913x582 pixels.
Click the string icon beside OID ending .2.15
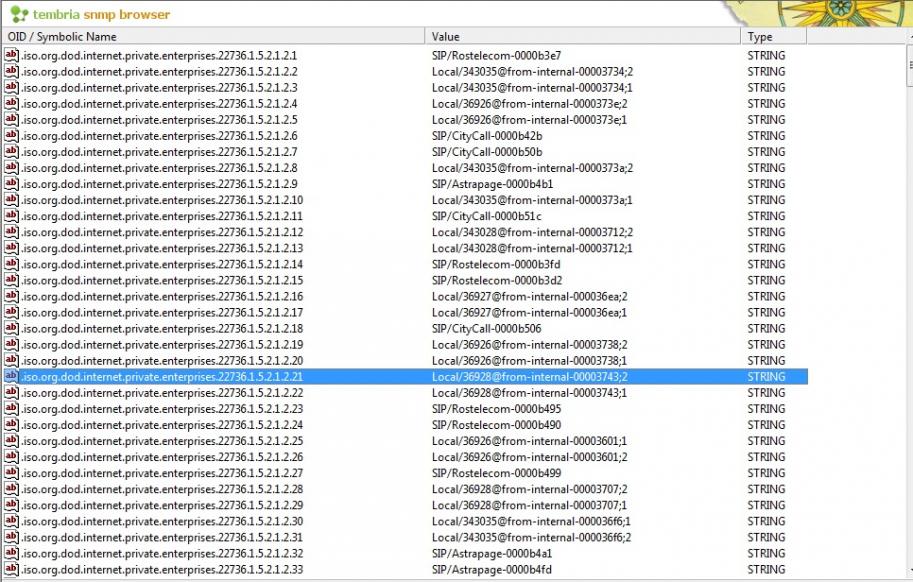tap(11, 280)
